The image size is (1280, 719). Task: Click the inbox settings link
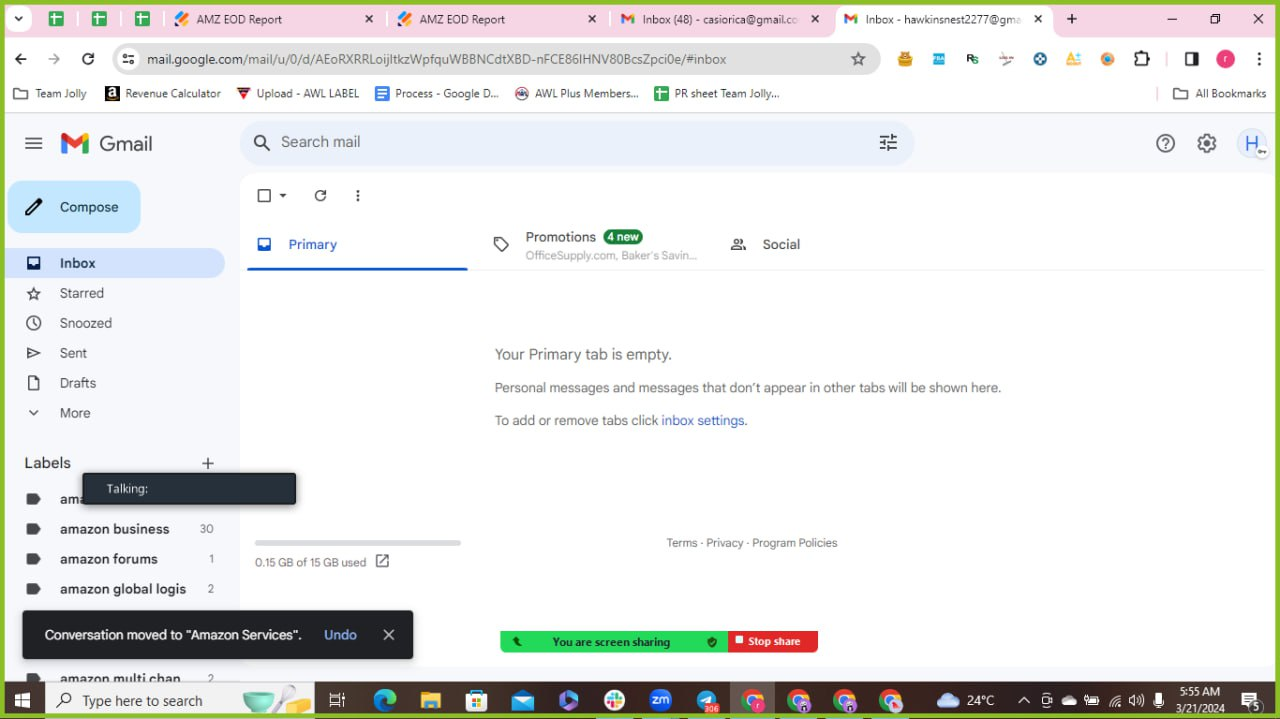pyautogui.click(x=702, y=421)
